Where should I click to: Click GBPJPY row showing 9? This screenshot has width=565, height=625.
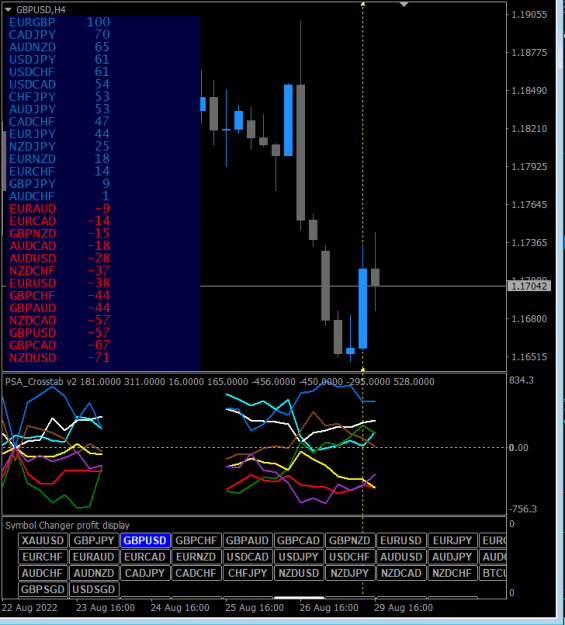59,184
